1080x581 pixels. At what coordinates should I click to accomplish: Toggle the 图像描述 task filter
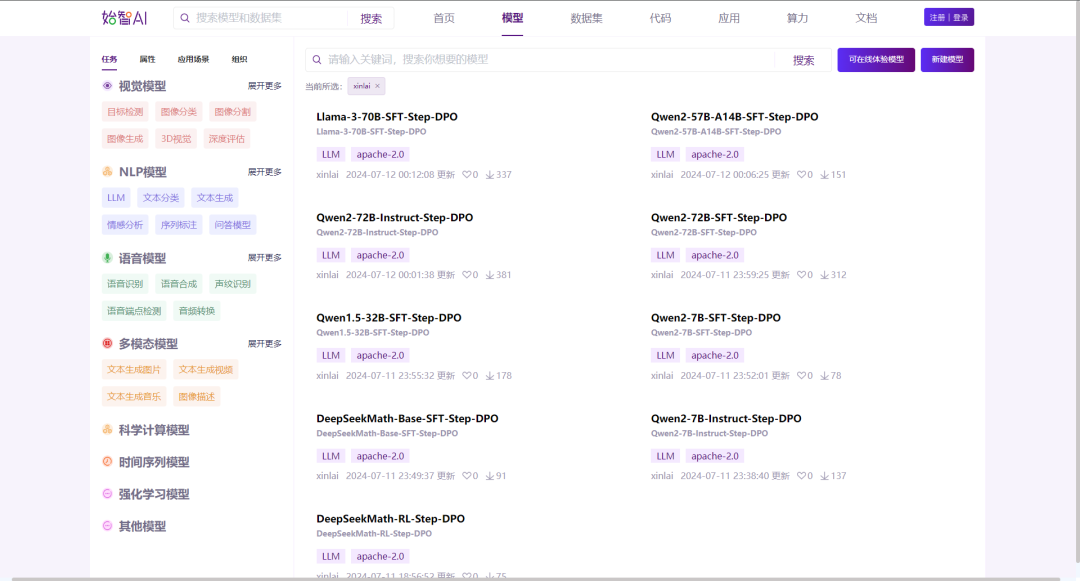pyautogui.click(x=197, y=397)
